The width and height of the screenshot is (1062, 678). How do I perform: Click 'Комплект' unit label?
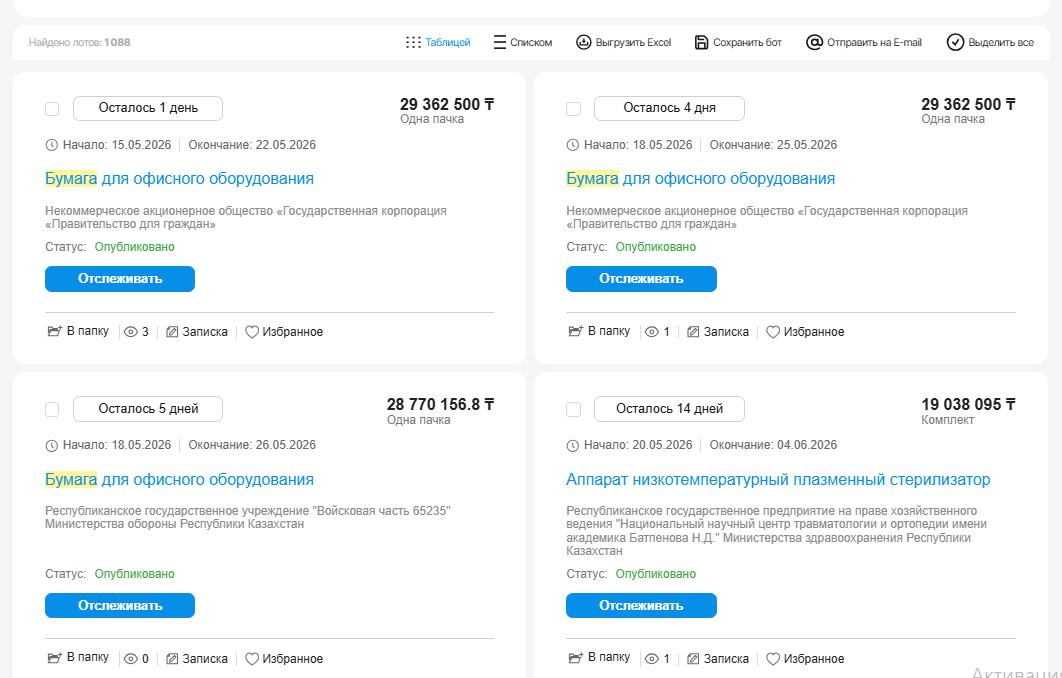(948, 420)
